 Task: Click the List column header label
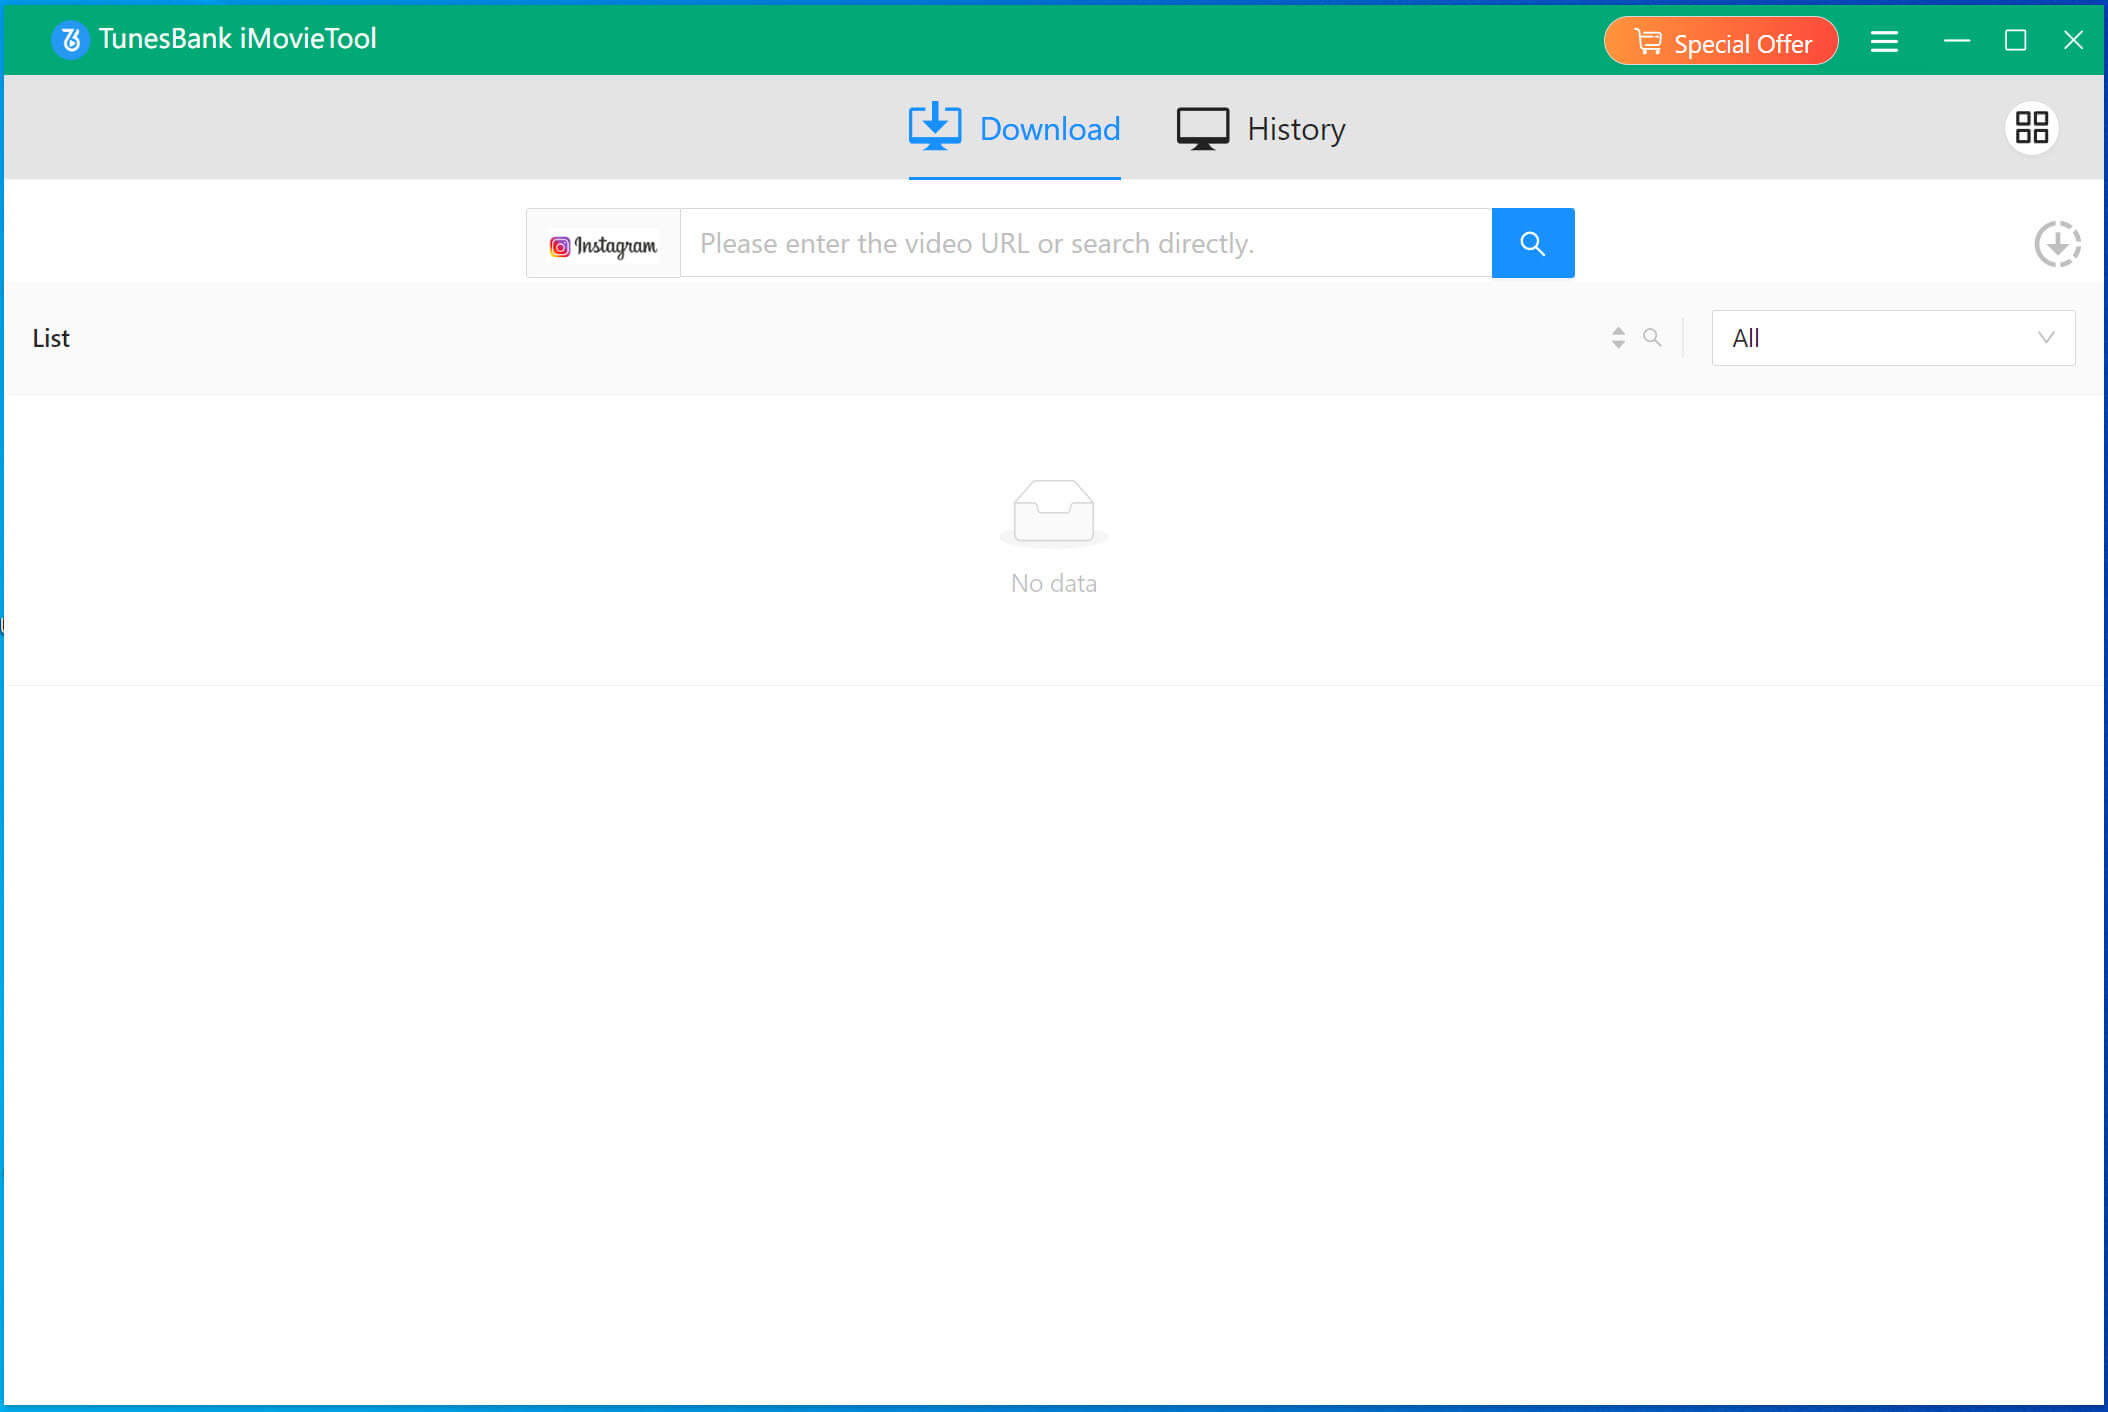pyautogui.click(x=51, y=338)
